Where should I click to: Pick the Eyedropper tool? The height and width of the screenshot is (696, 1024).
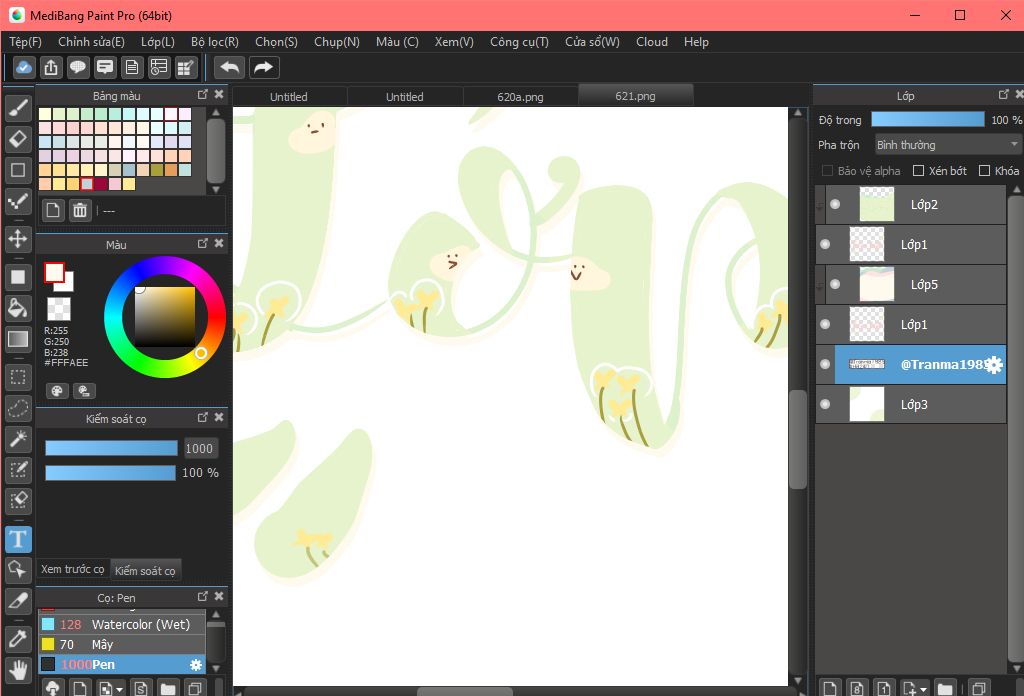point(18,638)
